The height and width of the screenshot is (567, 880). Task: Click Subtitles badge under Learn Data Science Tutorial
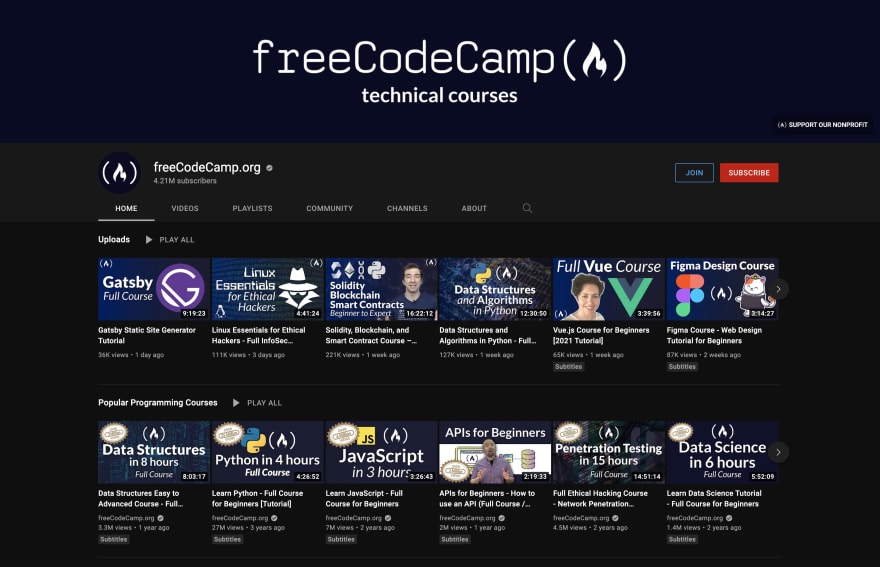[x=682, y=539]
